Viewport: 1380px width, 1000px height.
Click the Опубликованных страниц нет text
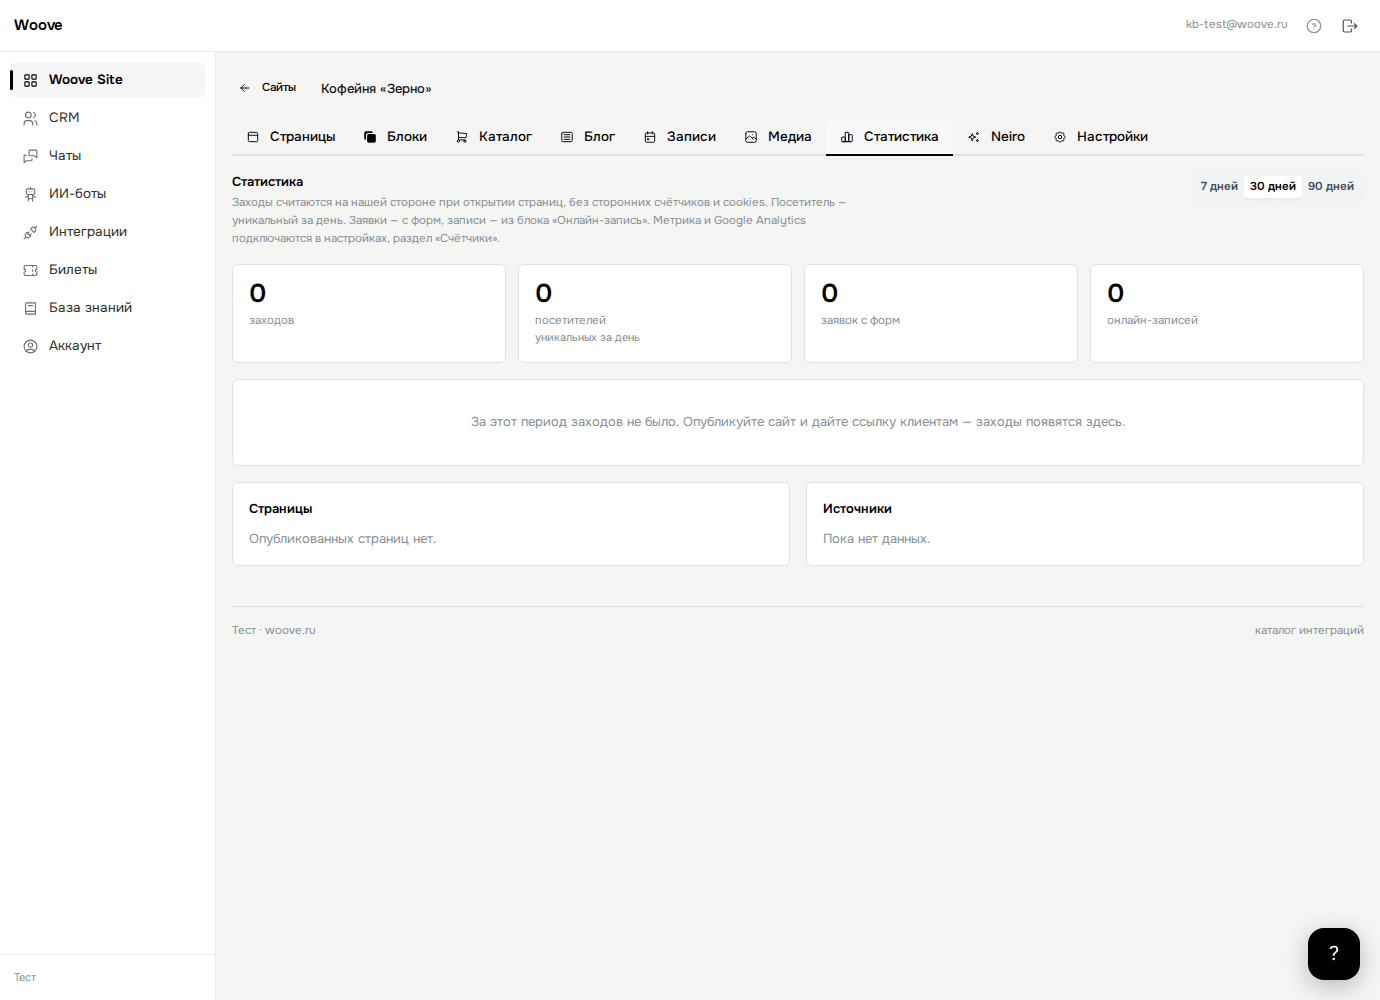(342, 539)
